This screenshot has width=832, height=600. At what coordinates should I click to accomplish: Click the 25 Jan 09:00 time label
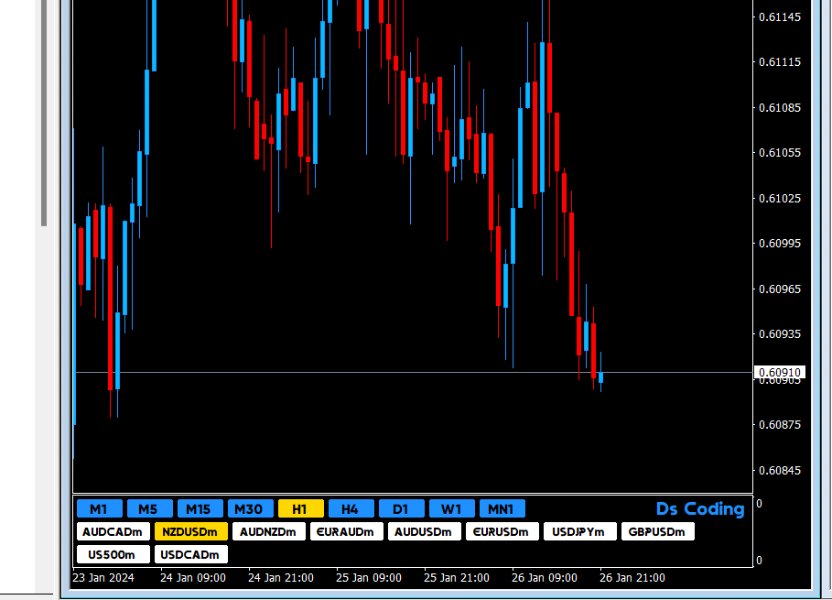pyautogui.click(x=369, y=578)
